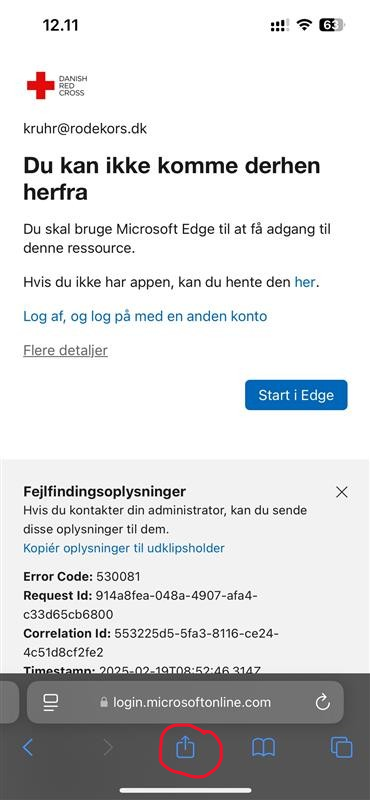Tap the Safari share icon
Image resolution: width=370 pixels, height=800 pixels.
(x=186, y=747)
